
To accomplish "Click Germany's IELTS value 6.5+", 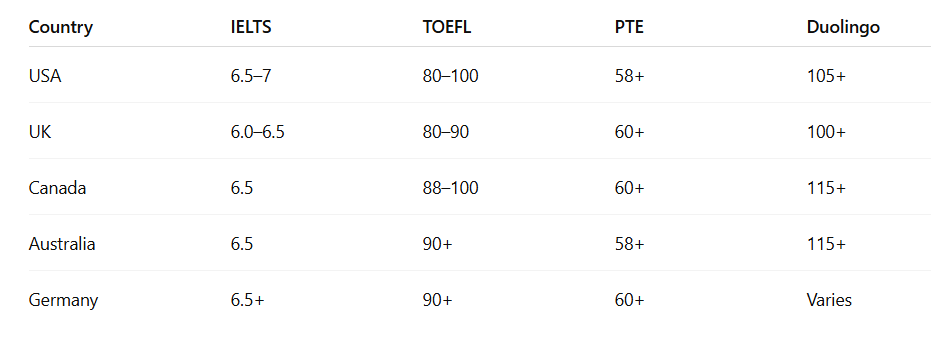I will point(248,300).
